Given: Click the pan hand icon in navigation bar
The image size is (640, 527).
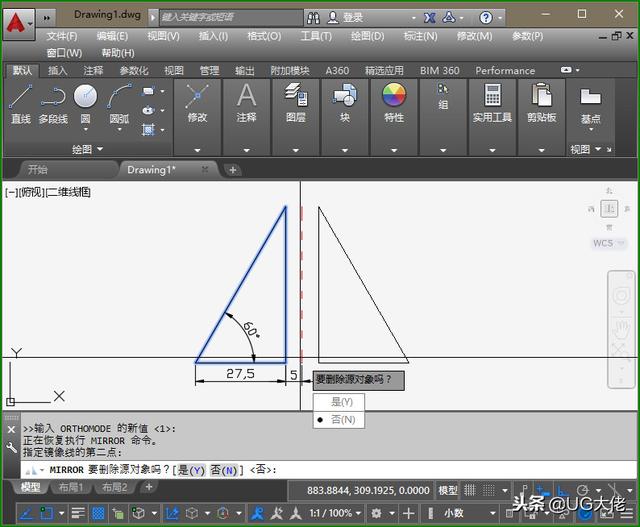Looking at the screenshot, I should pyautogui.click(x=622, y=330).
